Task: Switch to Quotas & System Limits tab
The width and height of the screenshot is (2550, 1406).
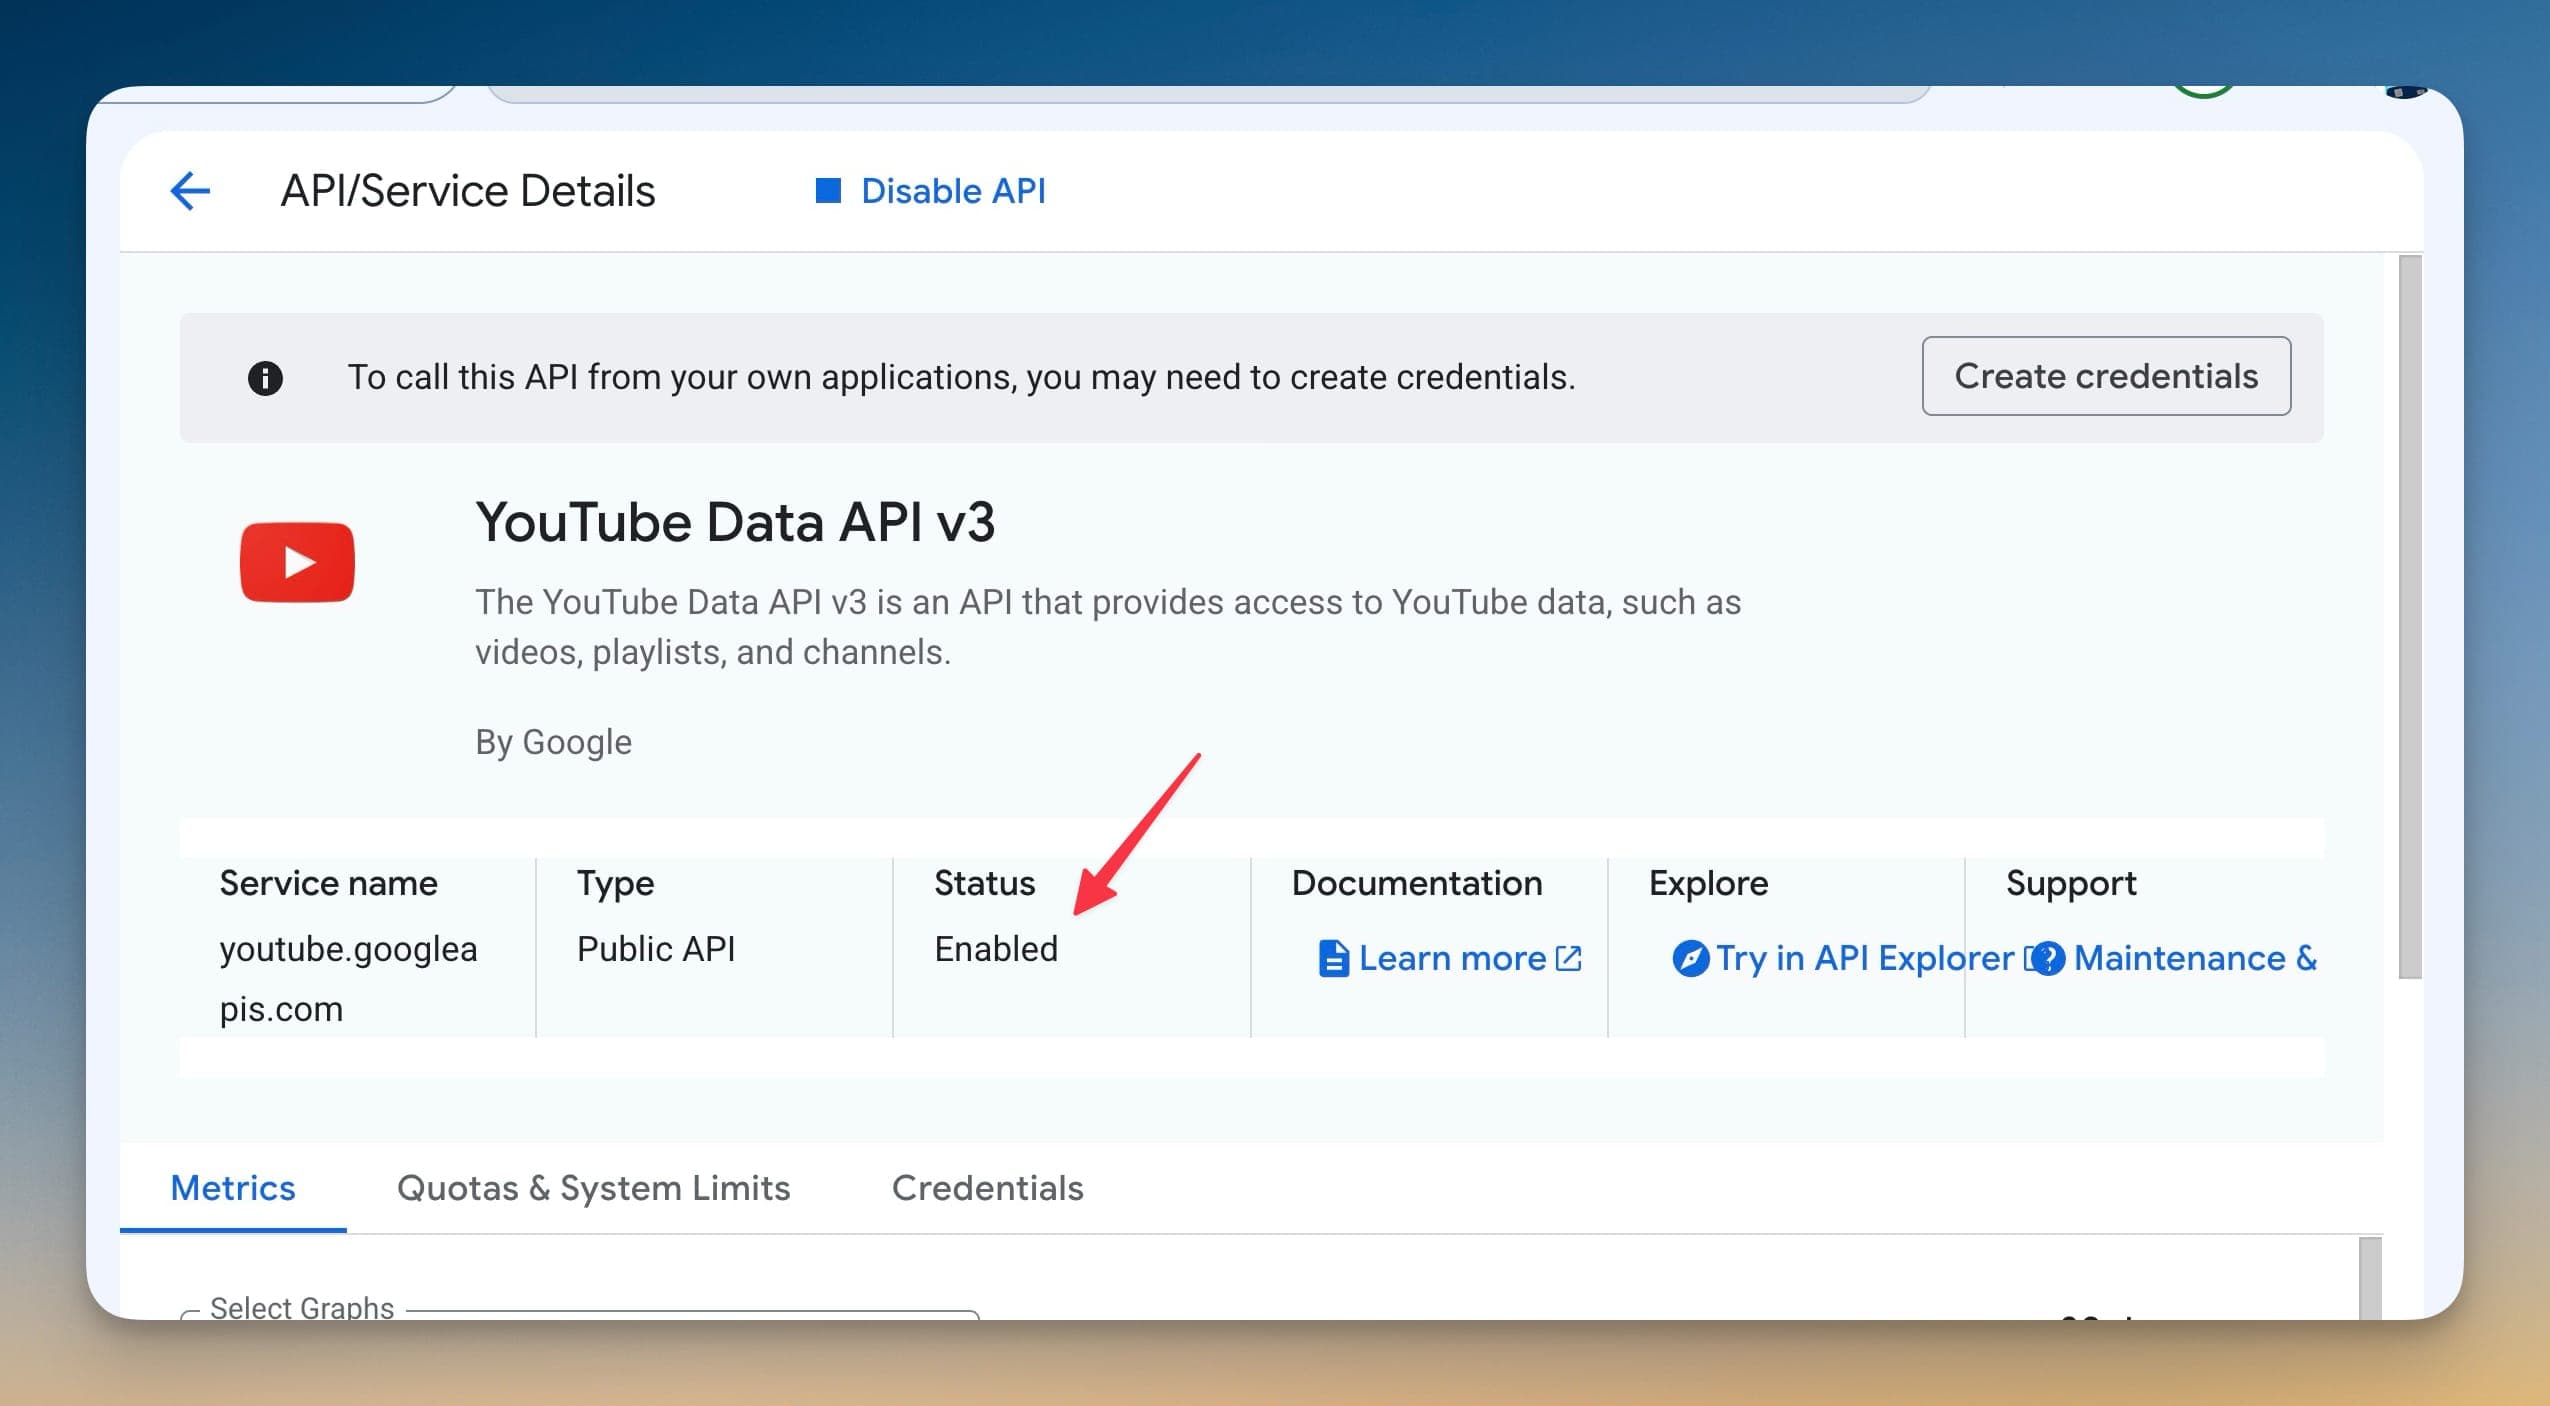Action: click(x=593, y=1187)
